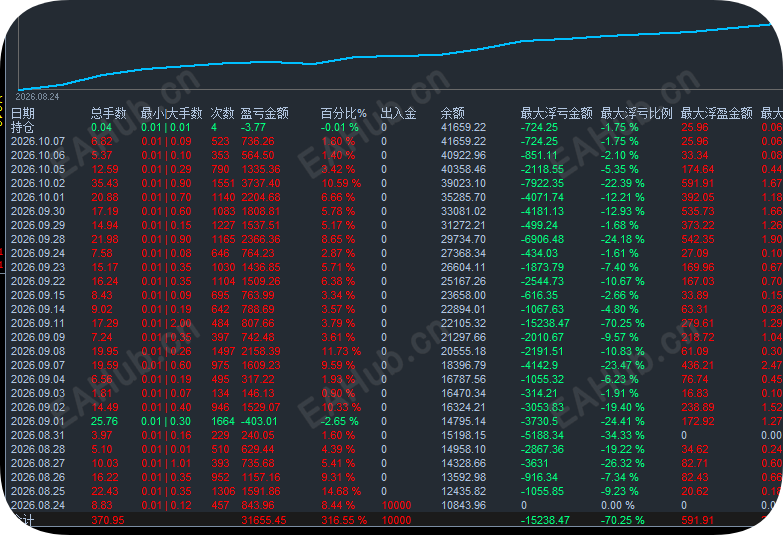
Task: Select the 2026.08.26 date row
Action: click(x=38, y=477)
